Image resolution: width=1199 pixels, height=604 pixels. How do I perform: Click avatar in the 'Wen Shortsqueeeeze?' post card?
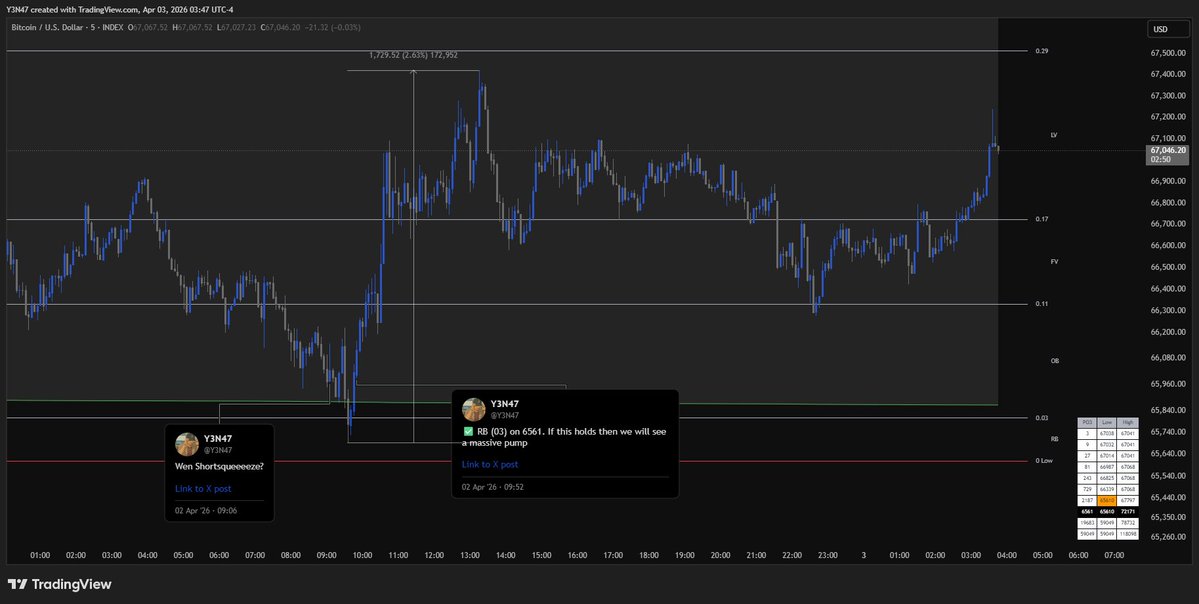pyautogui.click(x=186, y=444)
